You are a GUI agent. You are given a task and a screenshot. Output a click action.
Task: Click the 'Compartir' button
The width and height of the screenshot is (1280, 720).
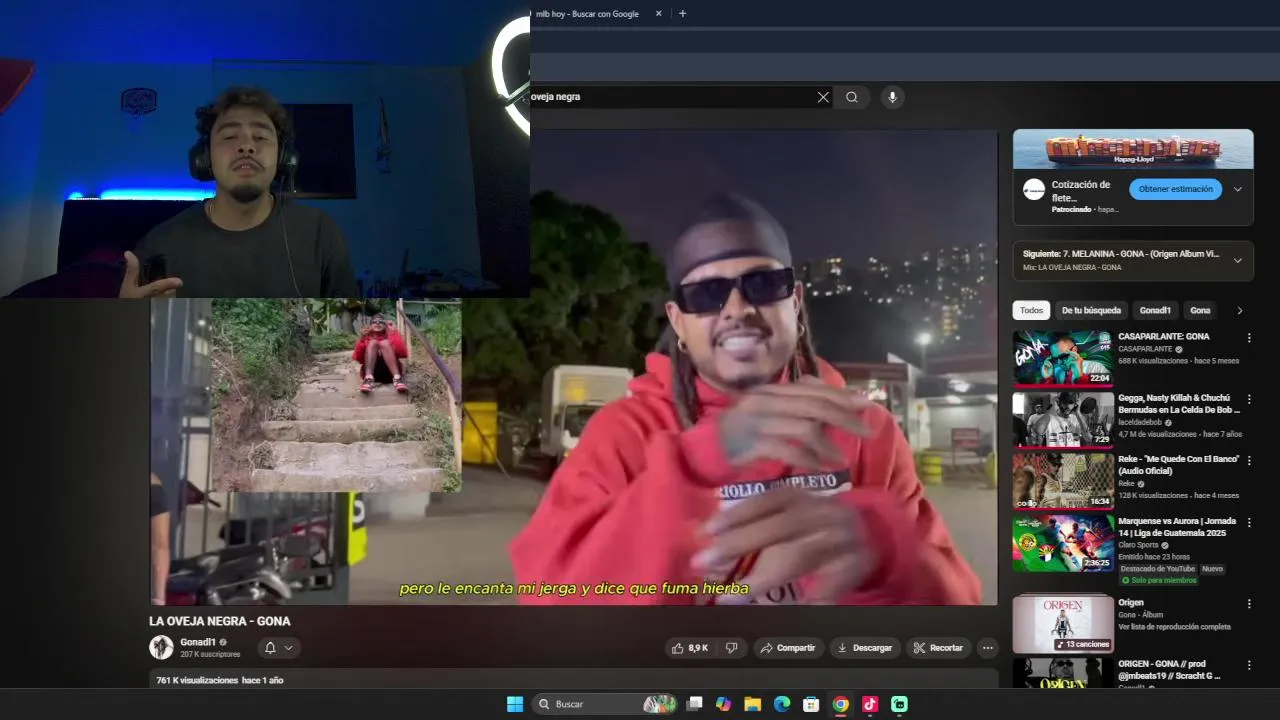[788, 648]
